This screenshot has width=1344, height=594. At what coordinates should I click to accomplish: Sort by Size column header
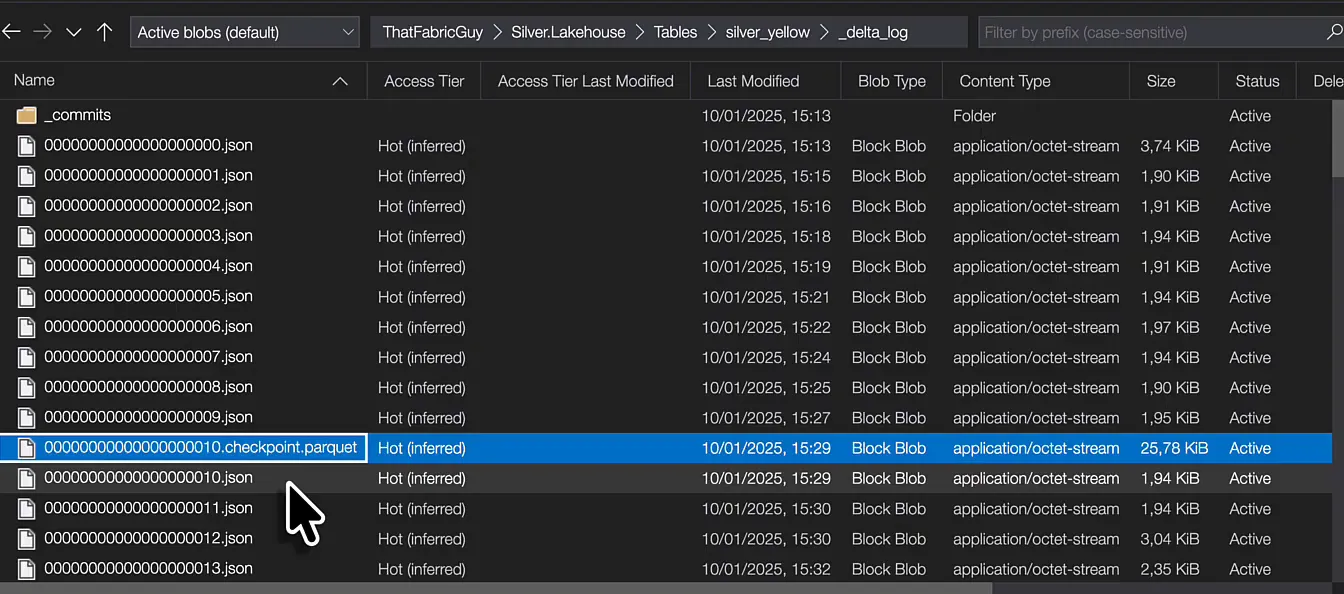point(1161,81)
